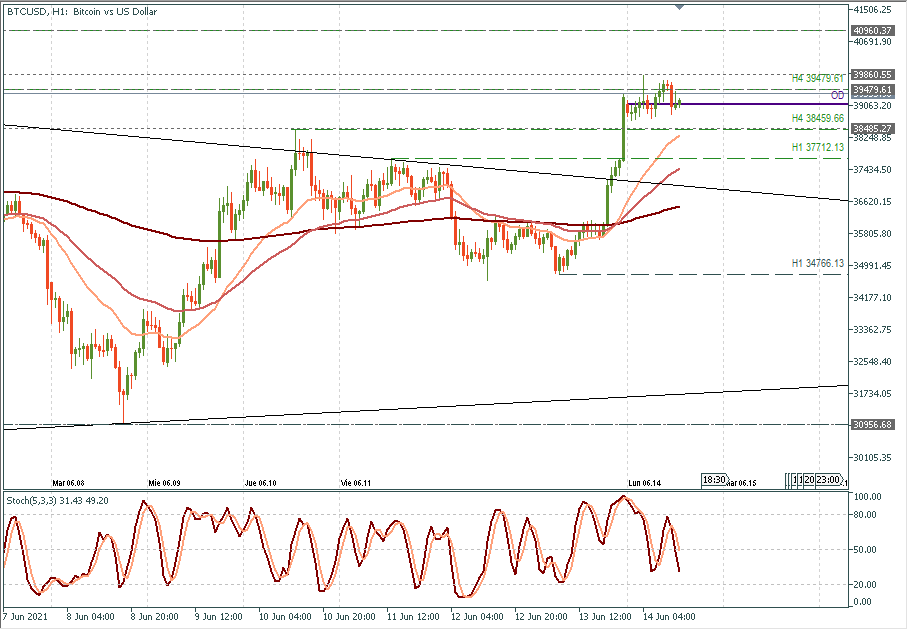Screen dimensions: 907x630
Task: Click the 33362.75 price scale value
Action: point(872,330)
